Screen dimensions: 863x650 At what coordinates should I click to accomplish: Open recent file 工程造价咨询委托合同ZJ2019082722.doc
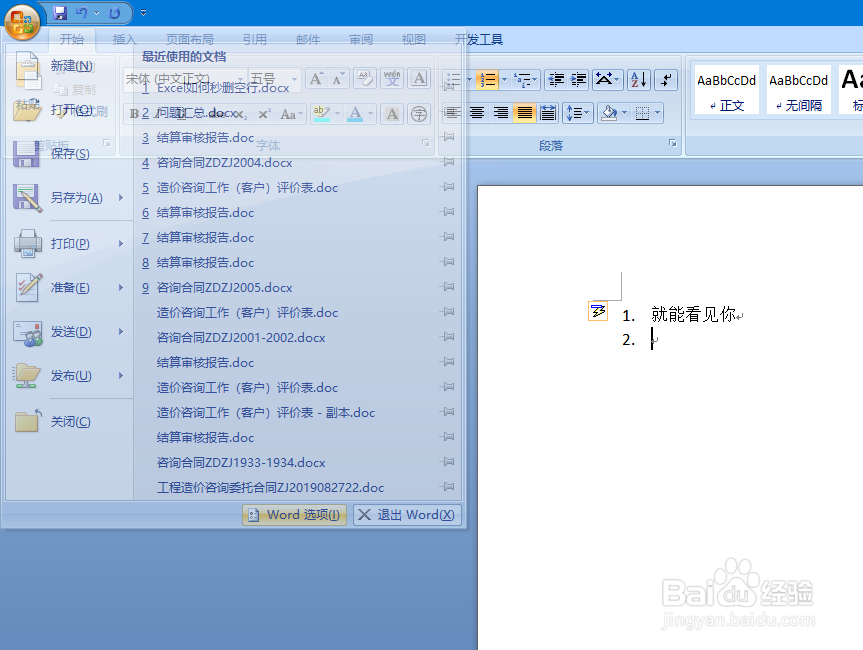point(270,488)
